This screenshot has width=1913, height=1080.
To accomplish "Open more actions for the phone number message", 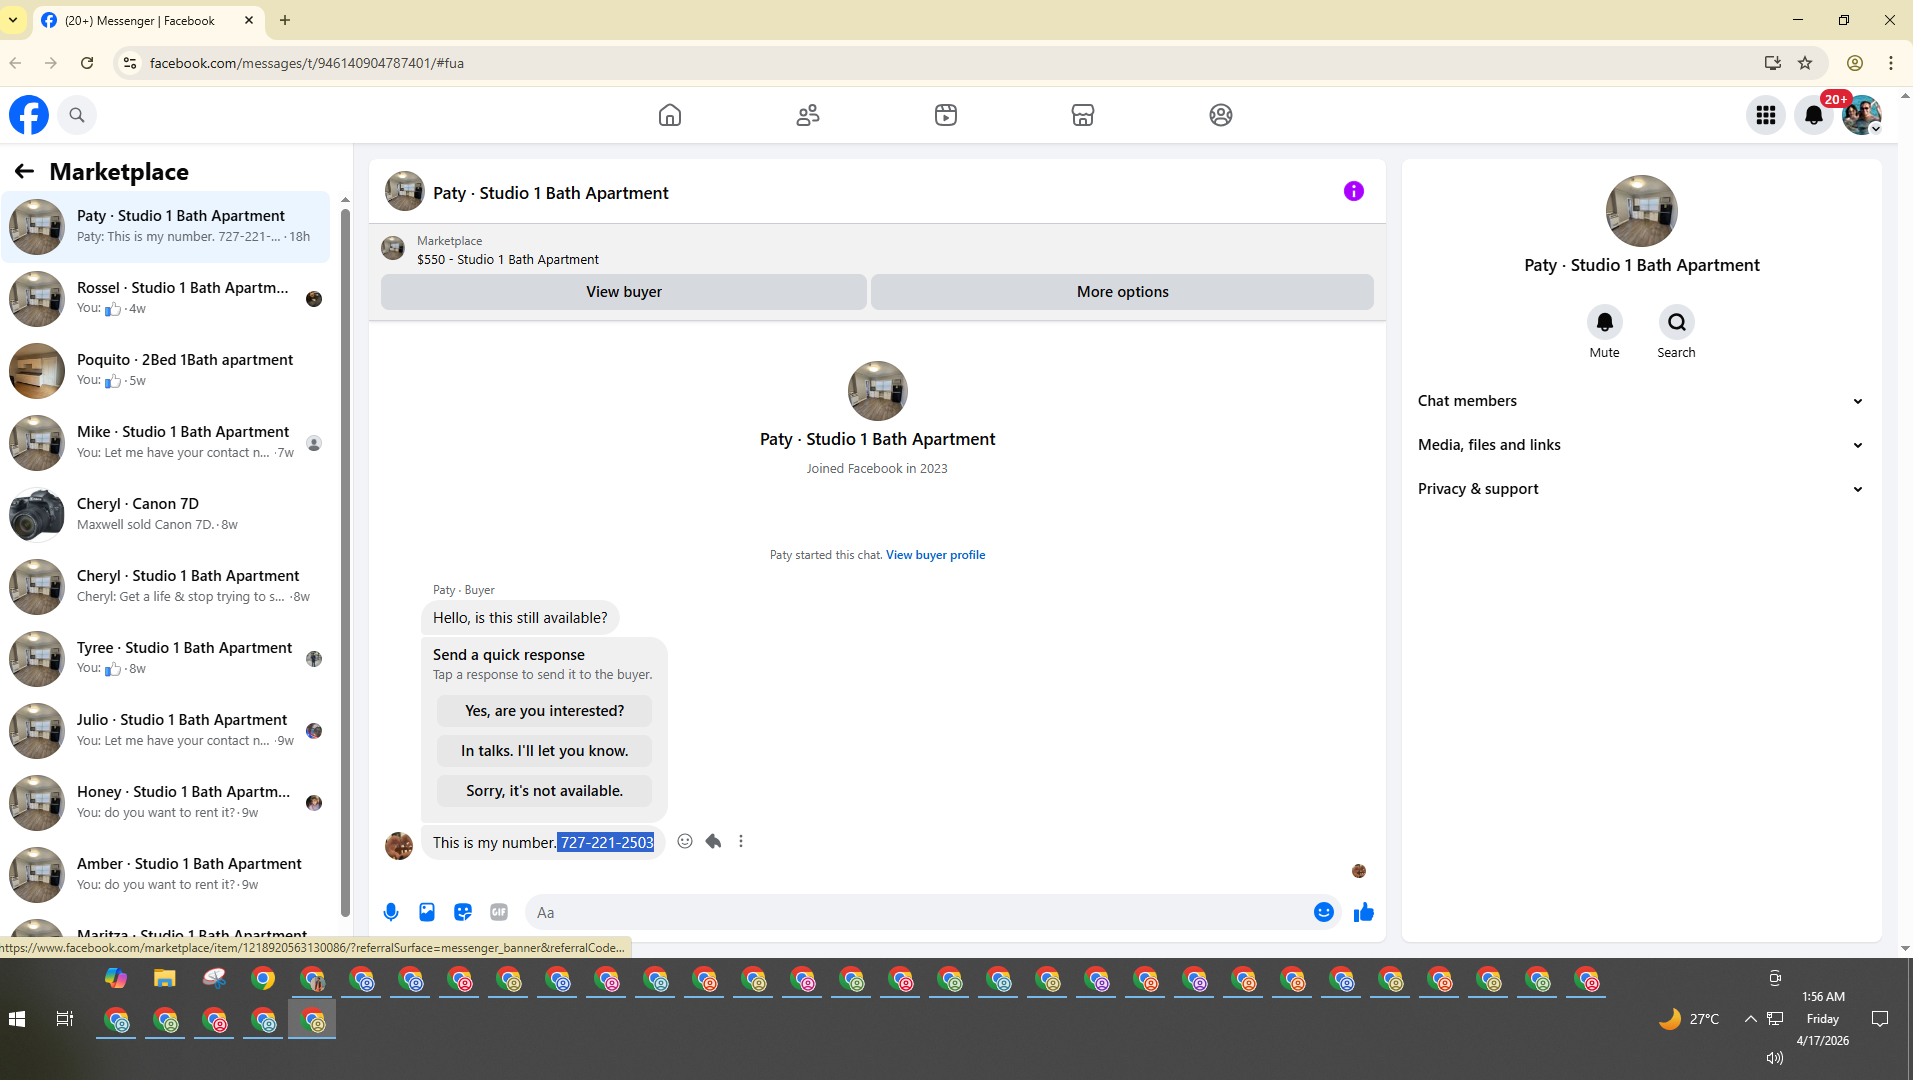I will pos(741,841).
